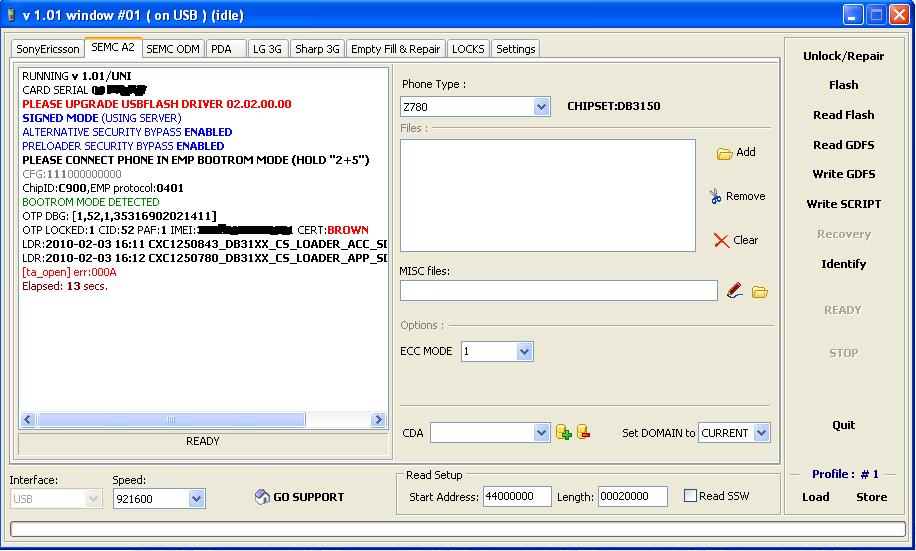Click the title bar phone app icon
The height and width of the screenshot is (551, 916).
(11, 15)
